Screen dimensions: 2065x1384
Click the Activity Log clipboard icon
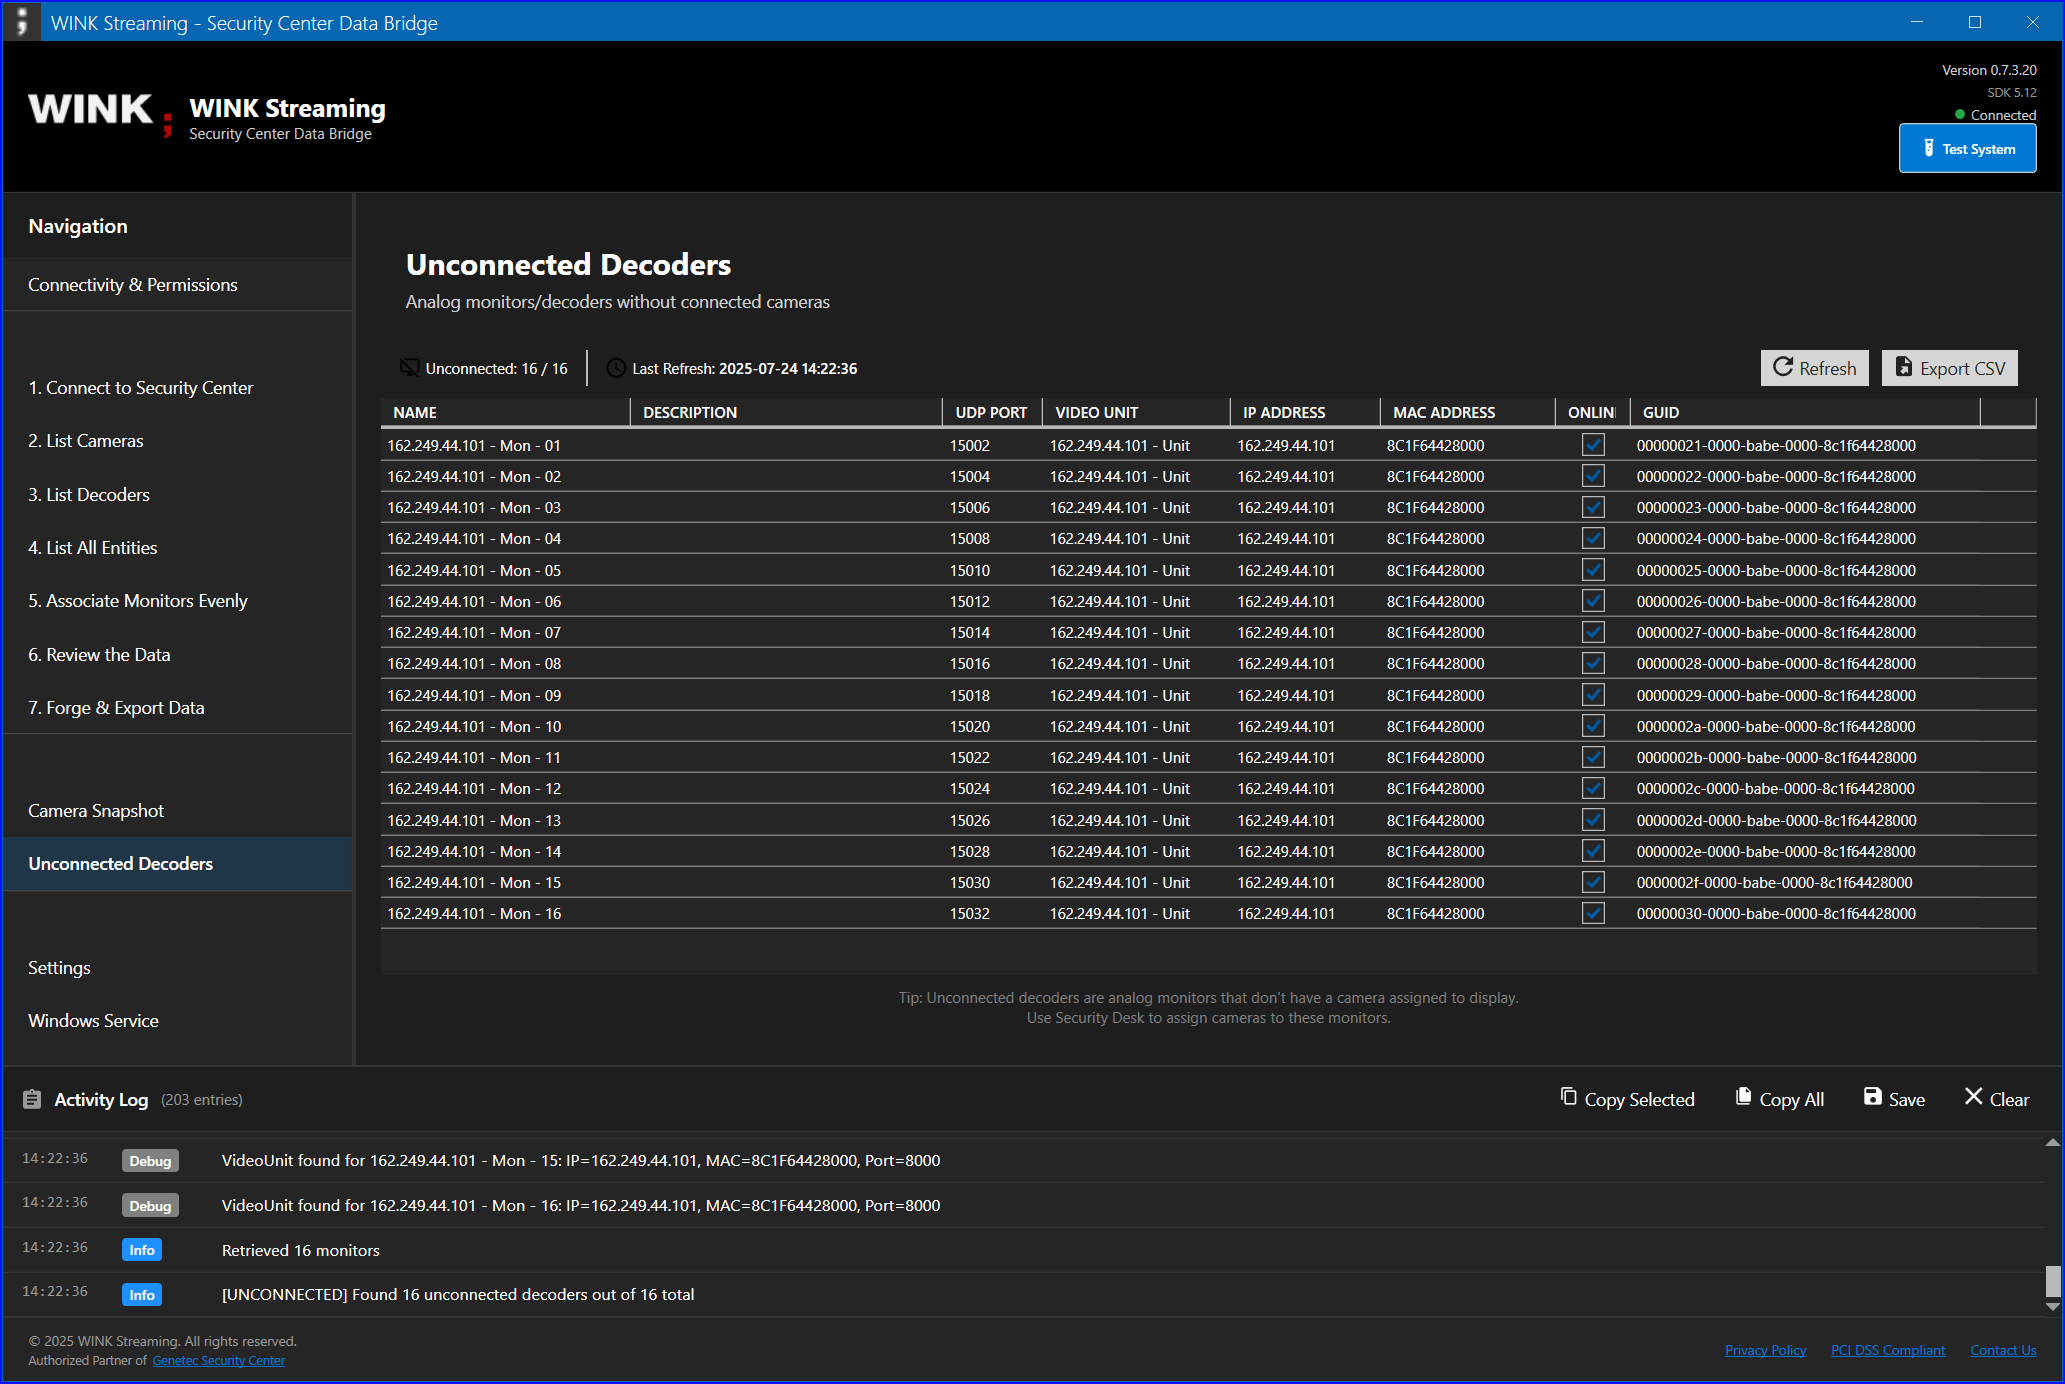(x=32, y=1099)
